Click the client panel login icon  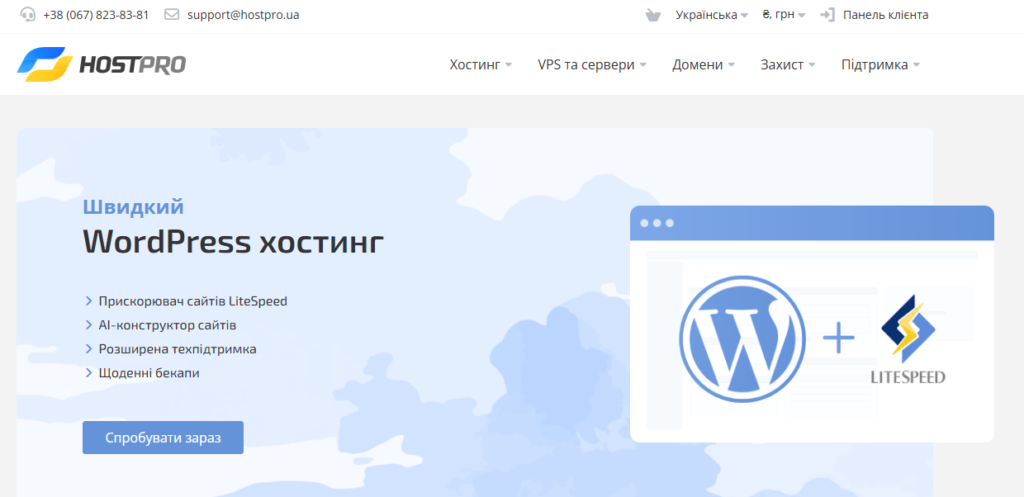click(x=827, y=15)
